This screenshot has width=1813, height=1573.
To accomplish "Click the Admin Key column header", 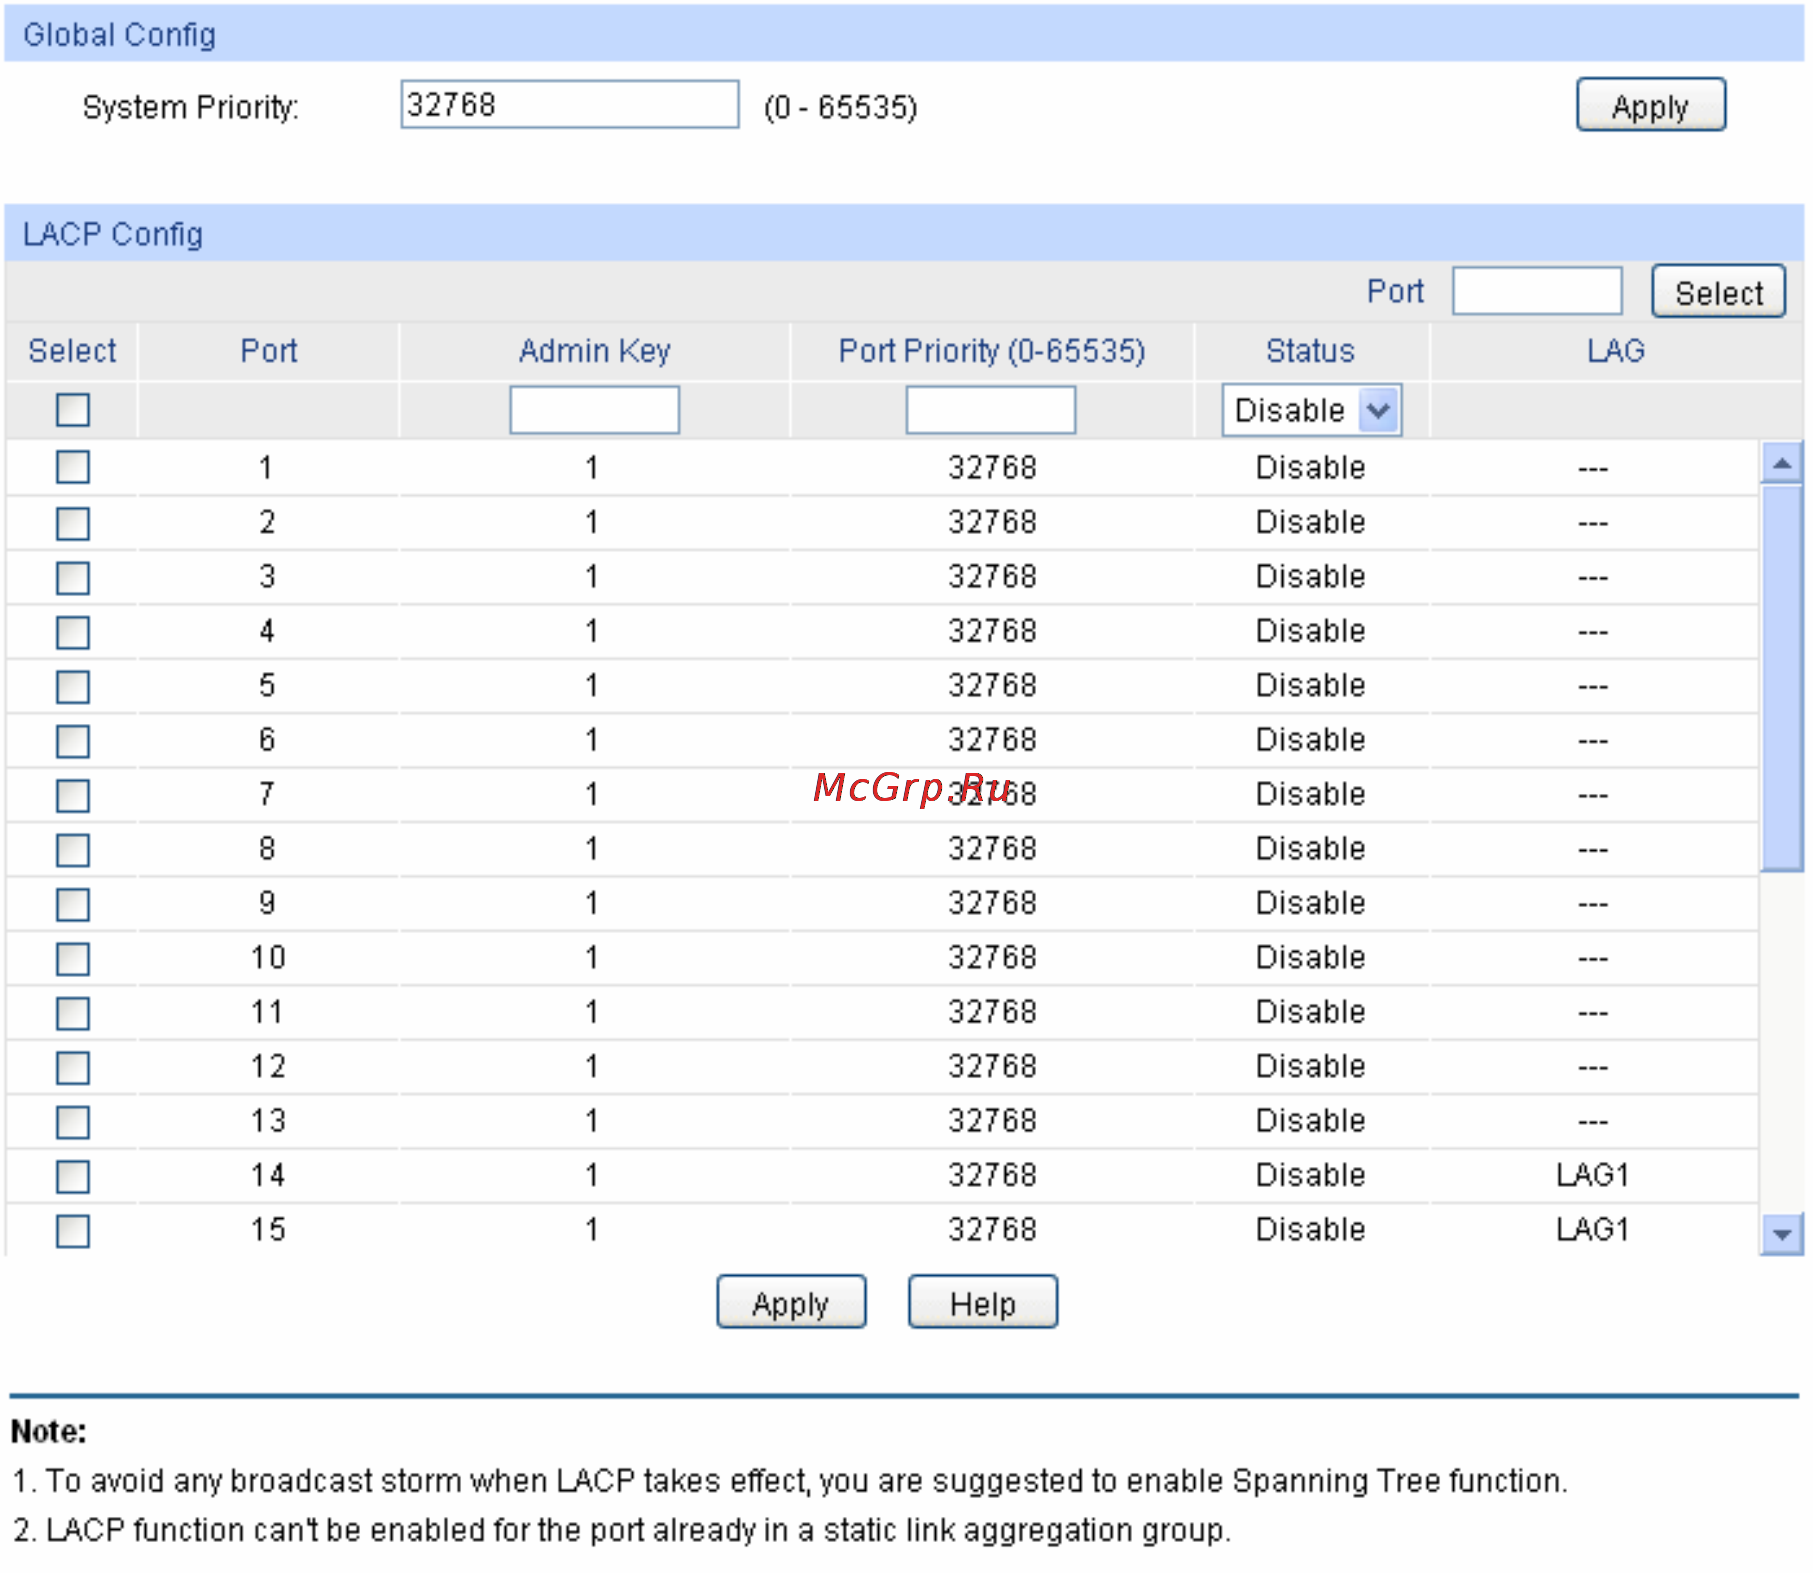I will click(594, 351).
